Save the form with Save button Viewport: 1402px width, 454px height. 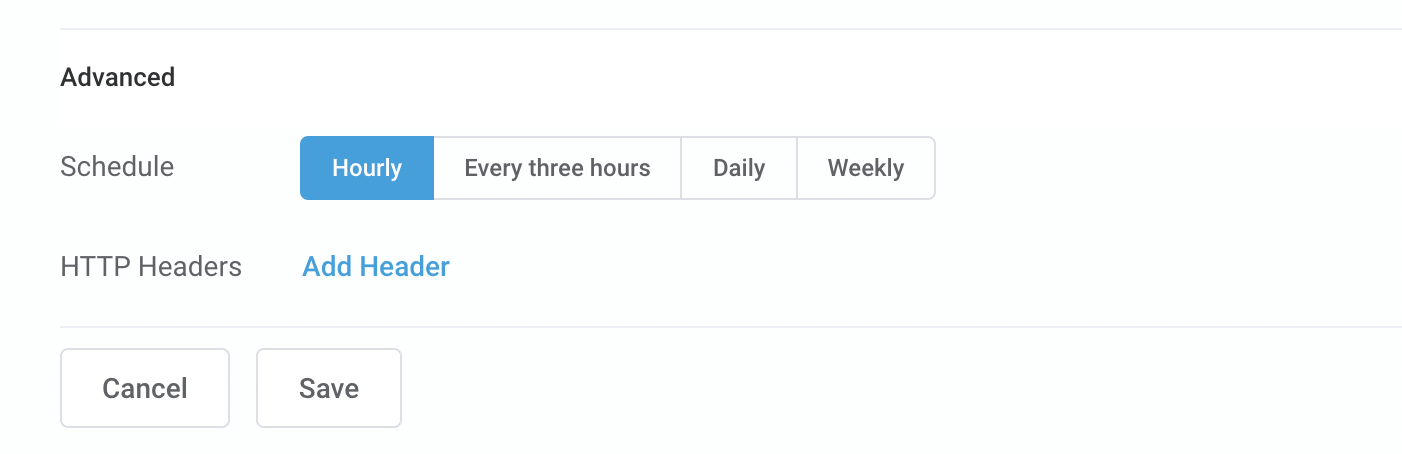(329, 388)
